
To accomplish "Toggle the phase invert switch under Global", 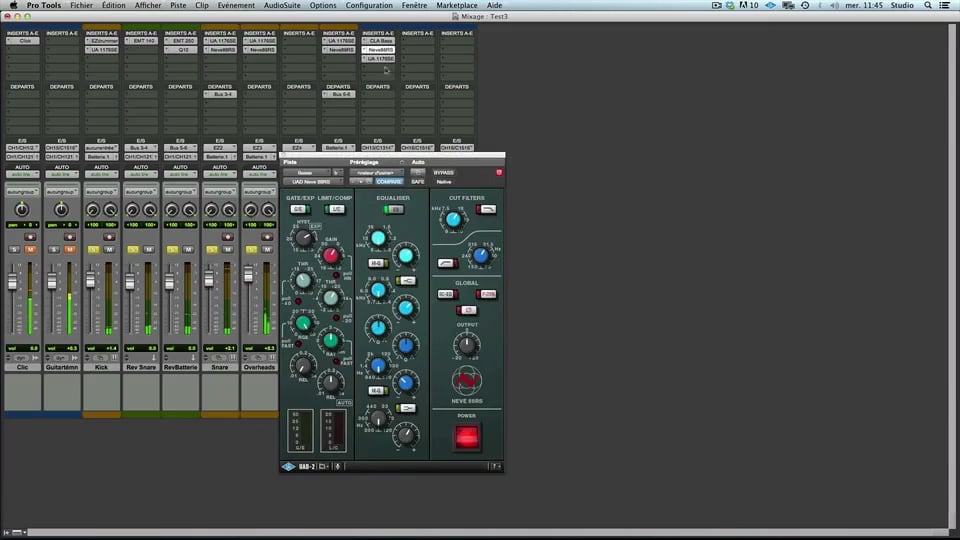I will [x=467, y=310].
